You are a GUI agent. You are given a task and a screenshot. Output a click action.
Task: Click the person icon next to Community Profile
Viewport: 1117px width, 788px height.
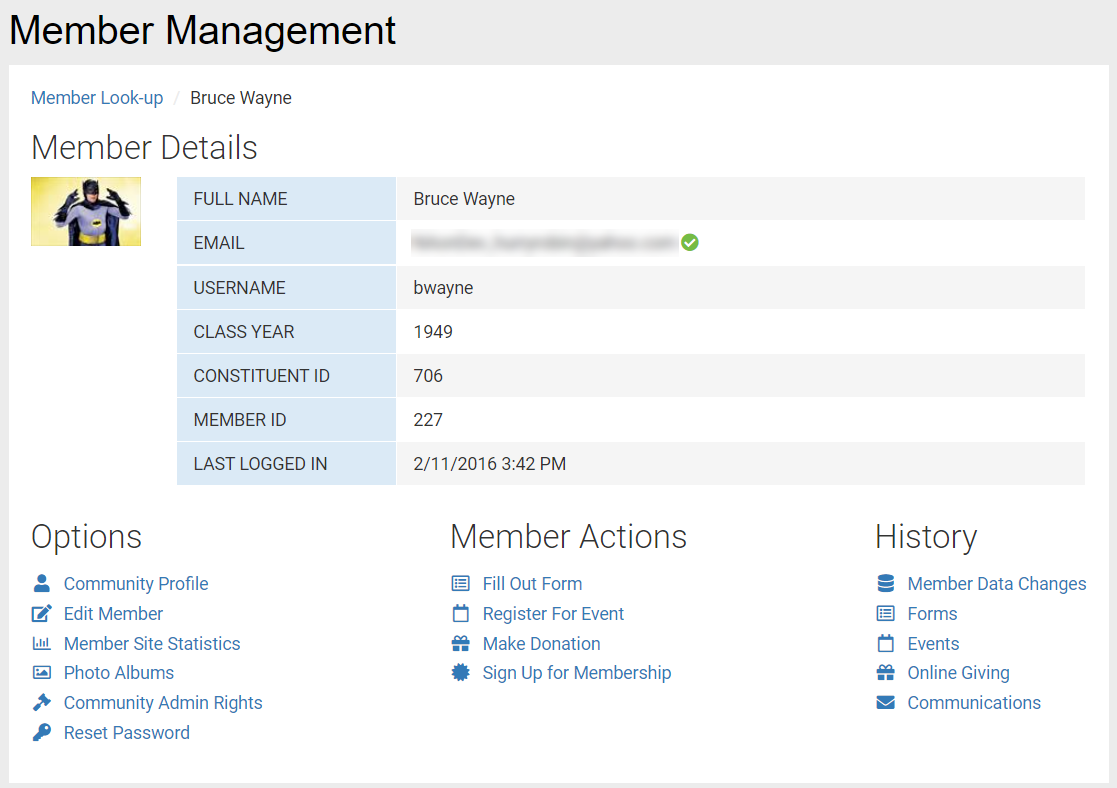40,583
